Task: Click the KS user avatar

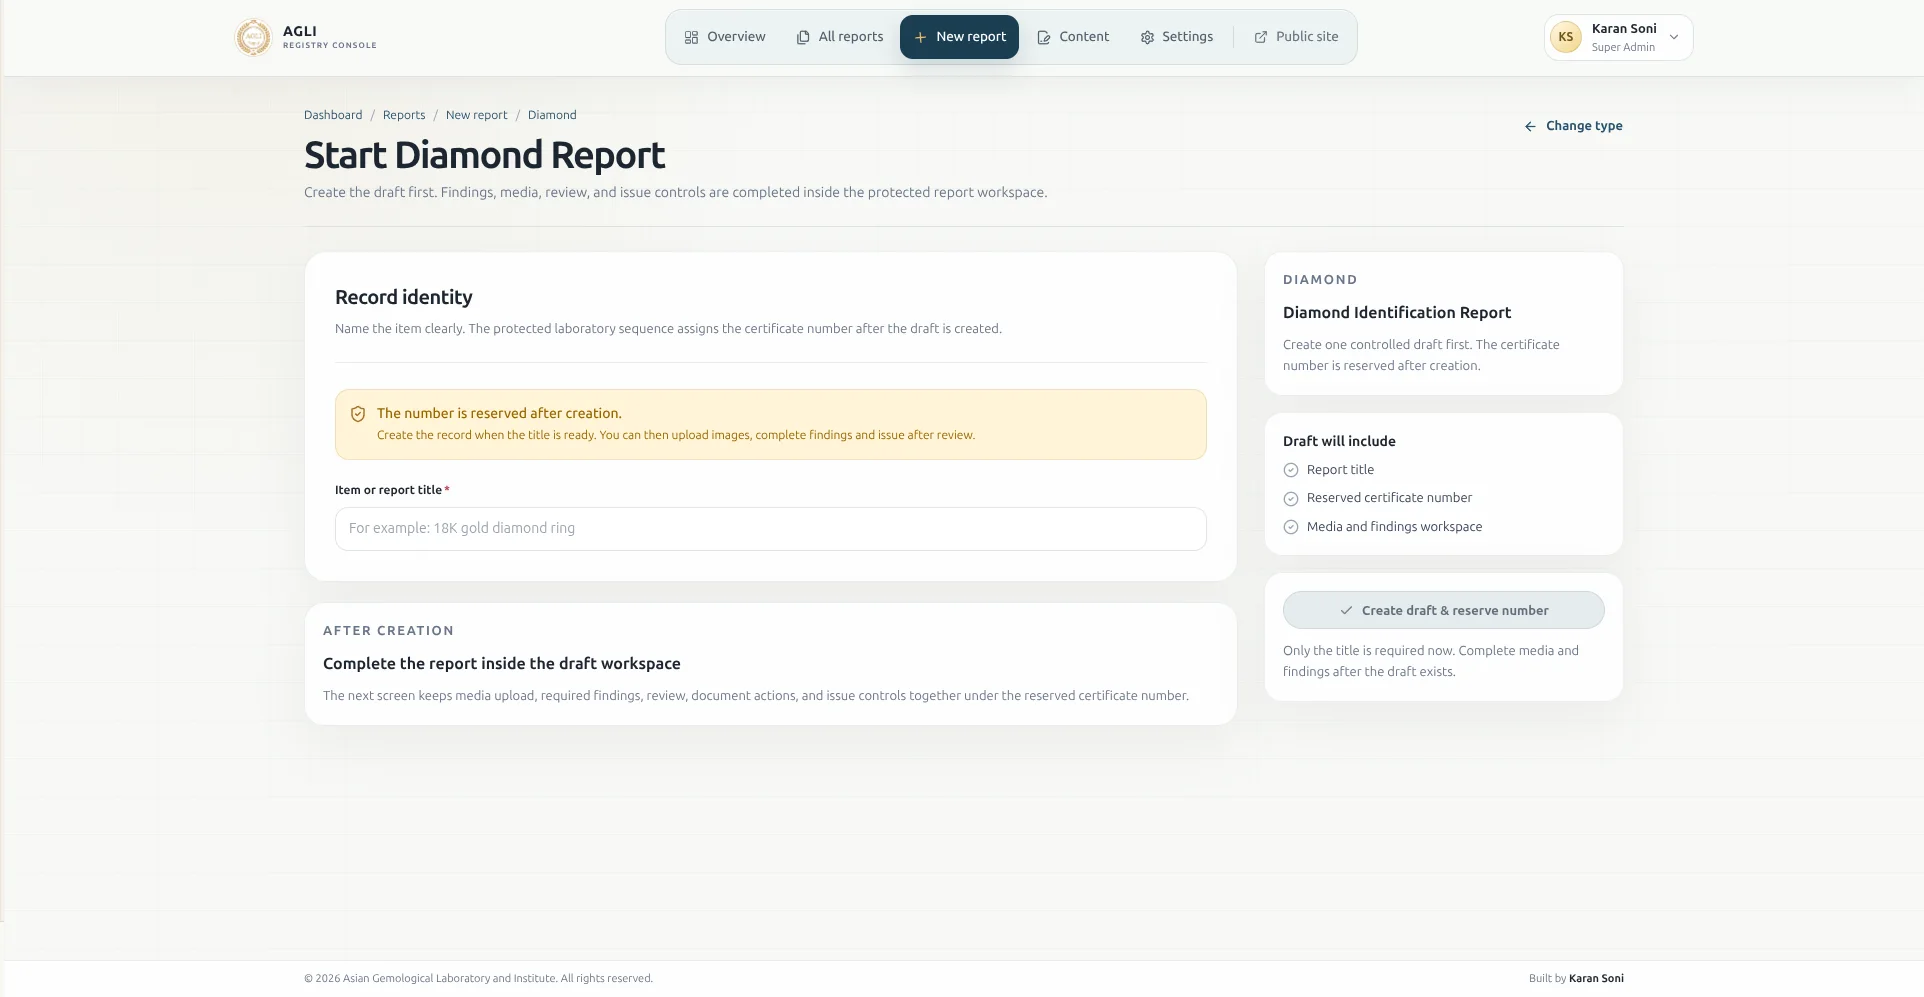Action: [x=1566, y=37]
